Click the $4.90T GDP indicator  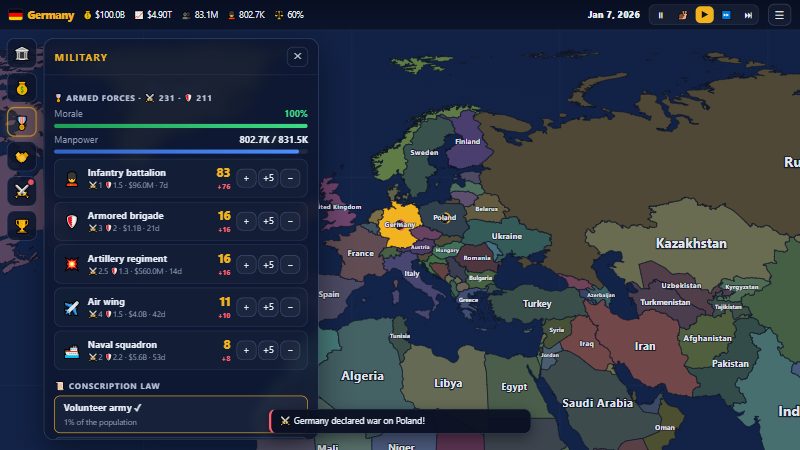click(153, 15)
